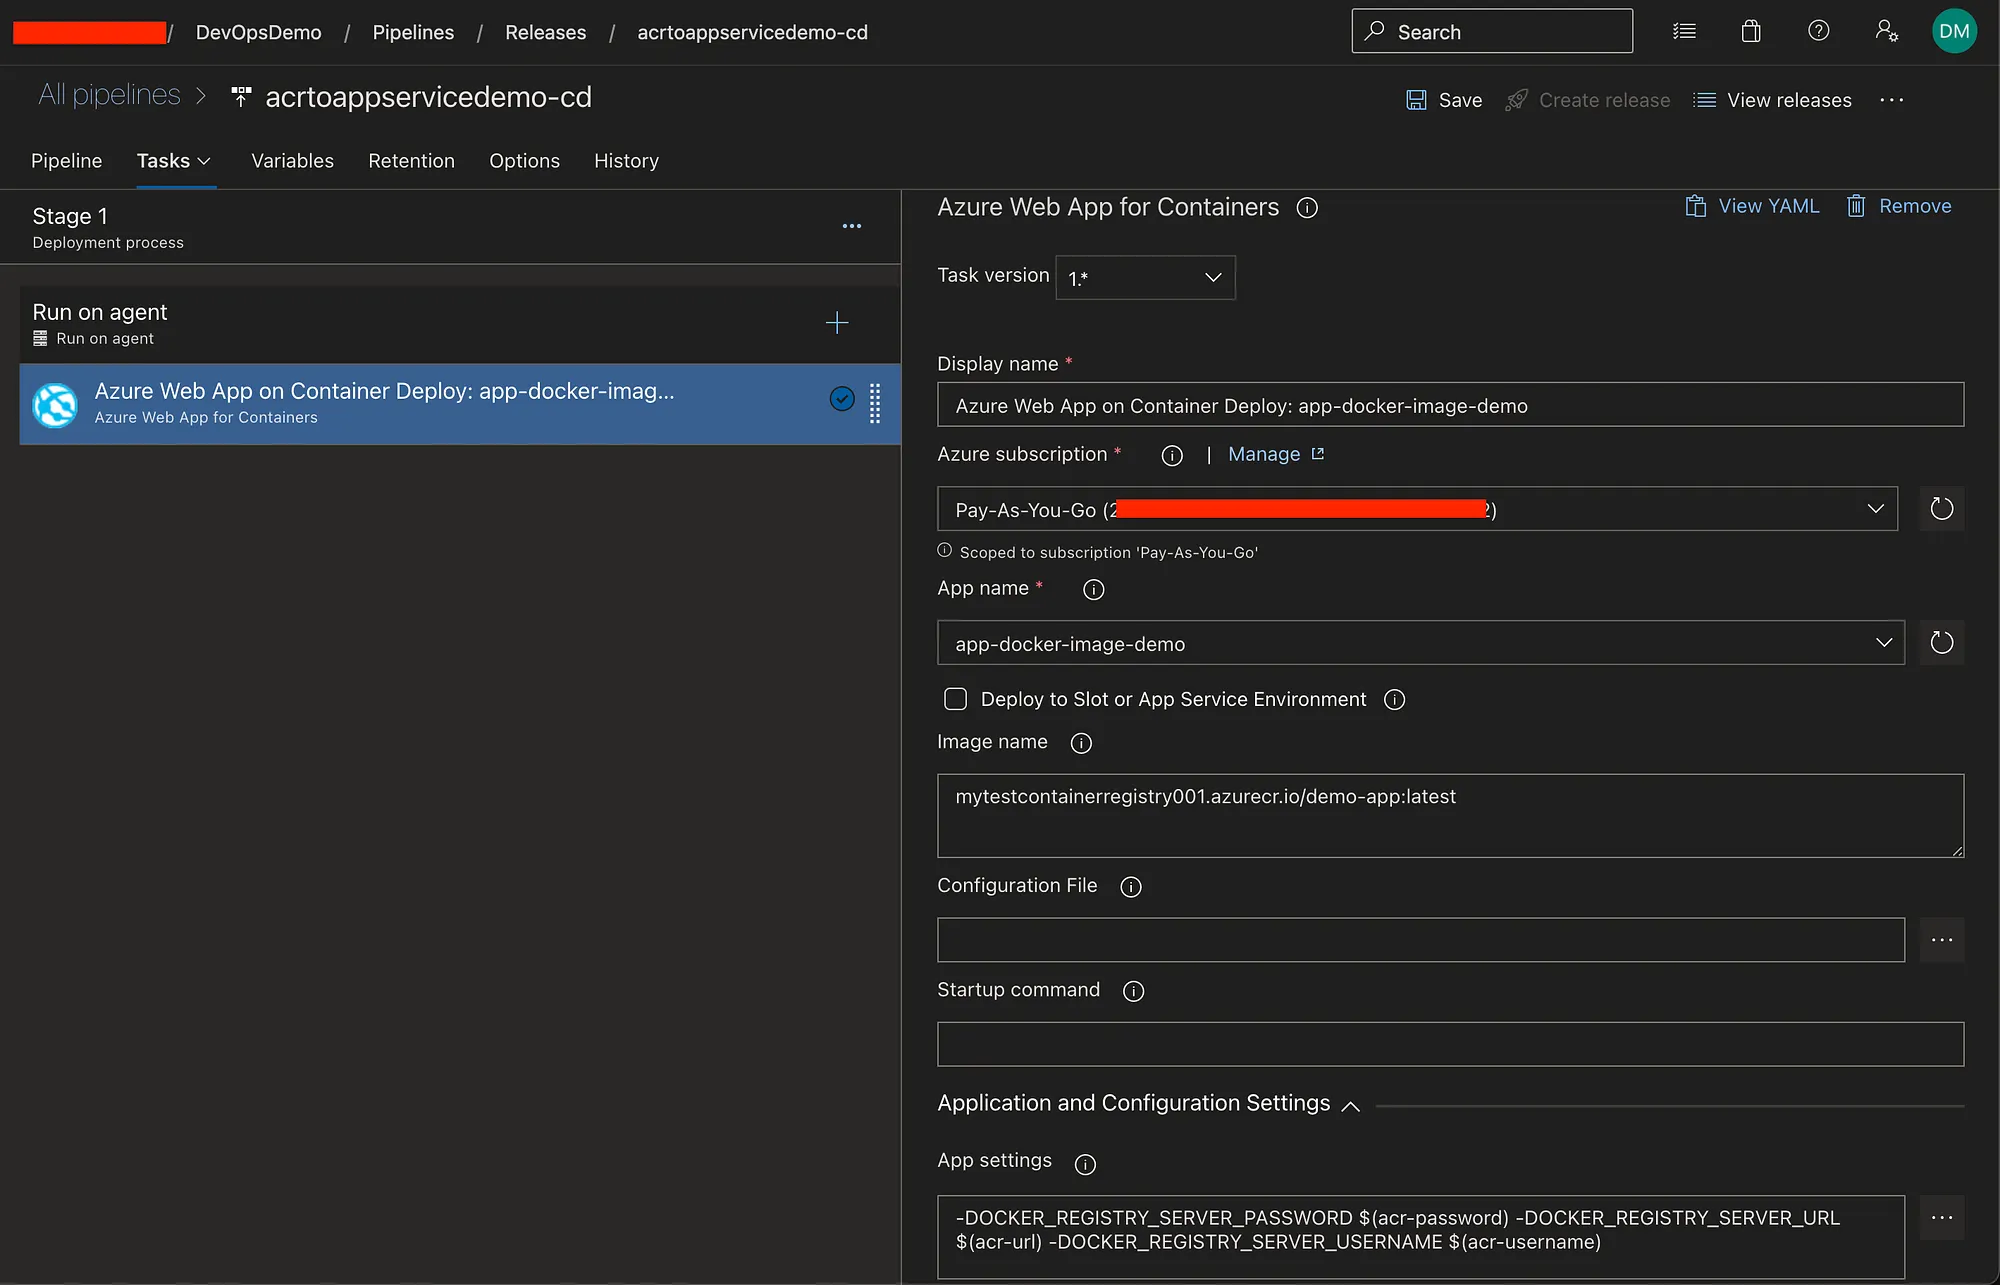Open Azure subscription dropdown
Viewport: 2000px width, 1285px height.
(x=1417, y=509)
